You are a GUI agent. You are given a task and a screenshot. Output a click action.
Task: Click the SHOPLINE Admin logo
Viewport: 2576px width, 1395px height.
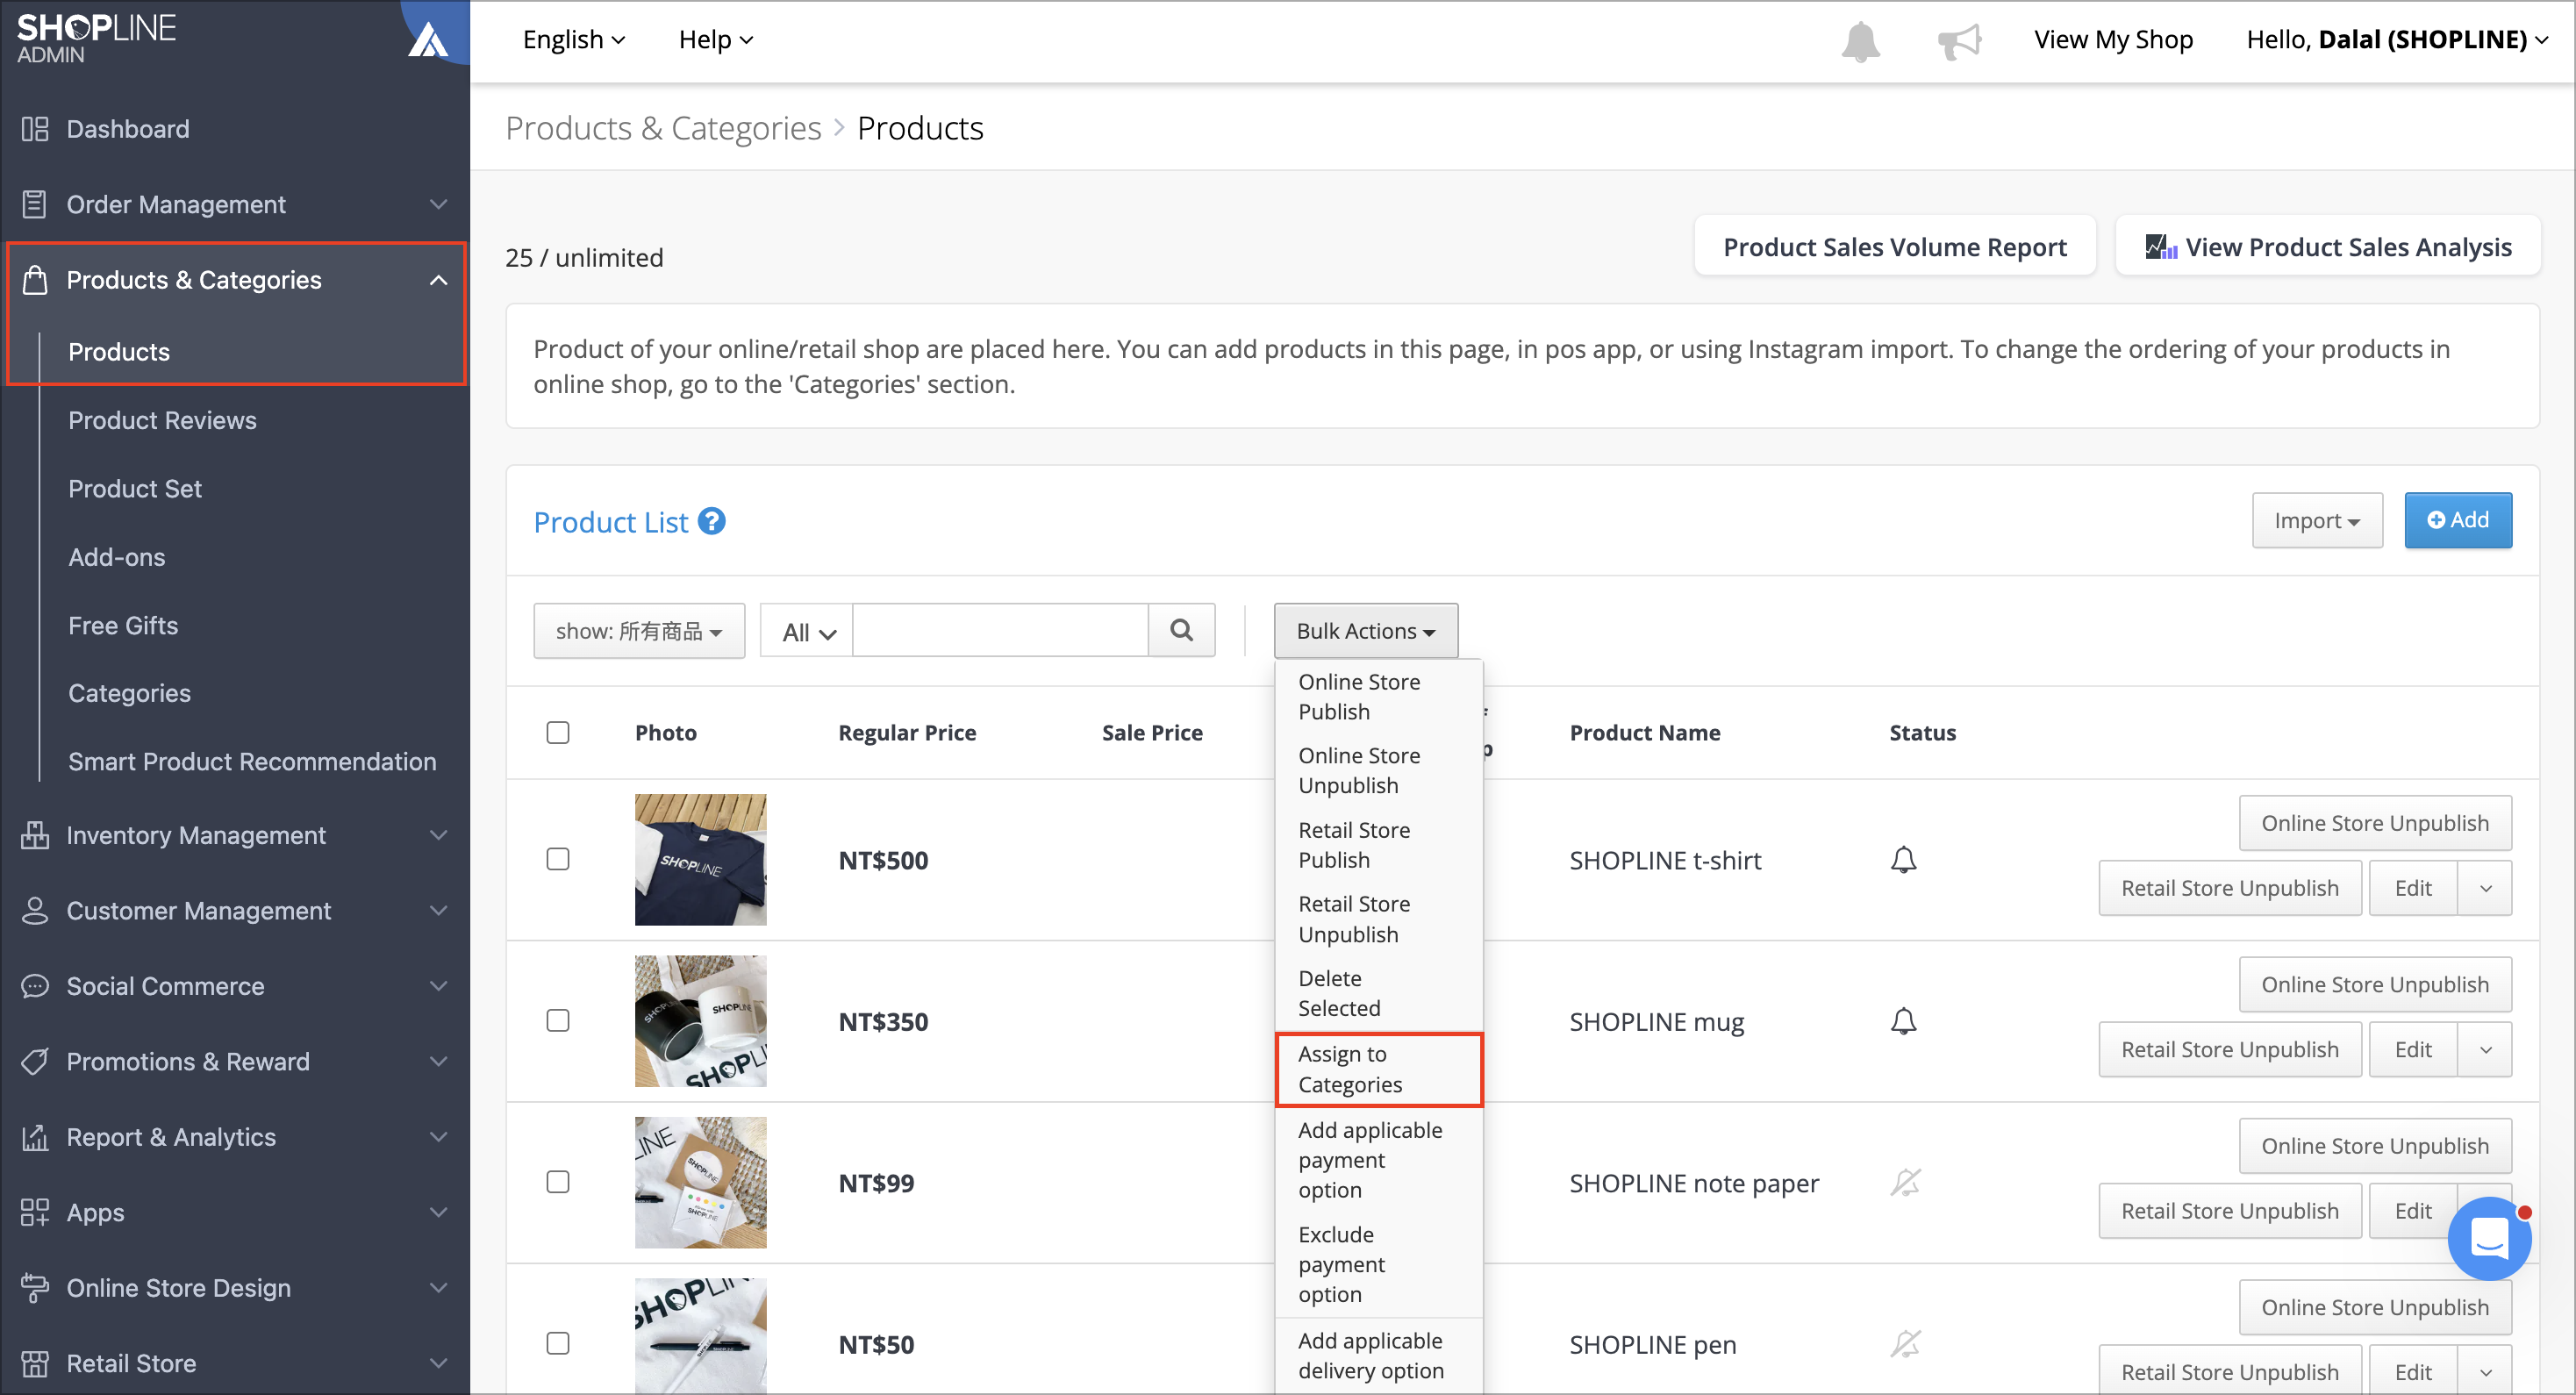96,38
